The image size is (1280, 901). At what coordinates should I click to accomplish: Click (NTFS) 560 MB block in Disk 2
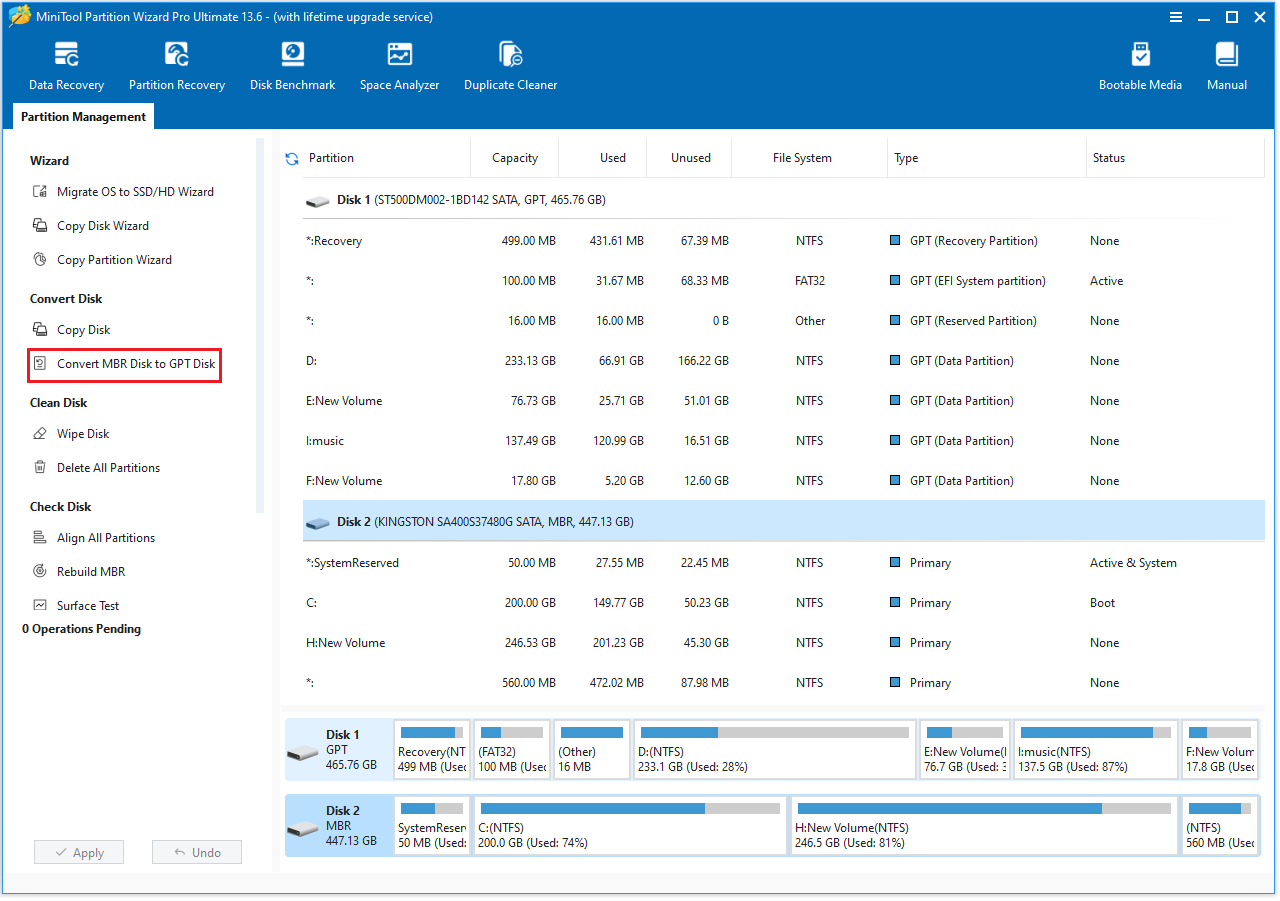[1220, 825]
